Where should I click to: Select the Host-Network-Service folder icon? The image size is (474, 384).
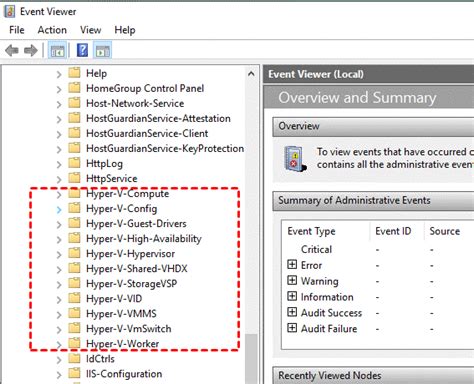pos(74,103)
